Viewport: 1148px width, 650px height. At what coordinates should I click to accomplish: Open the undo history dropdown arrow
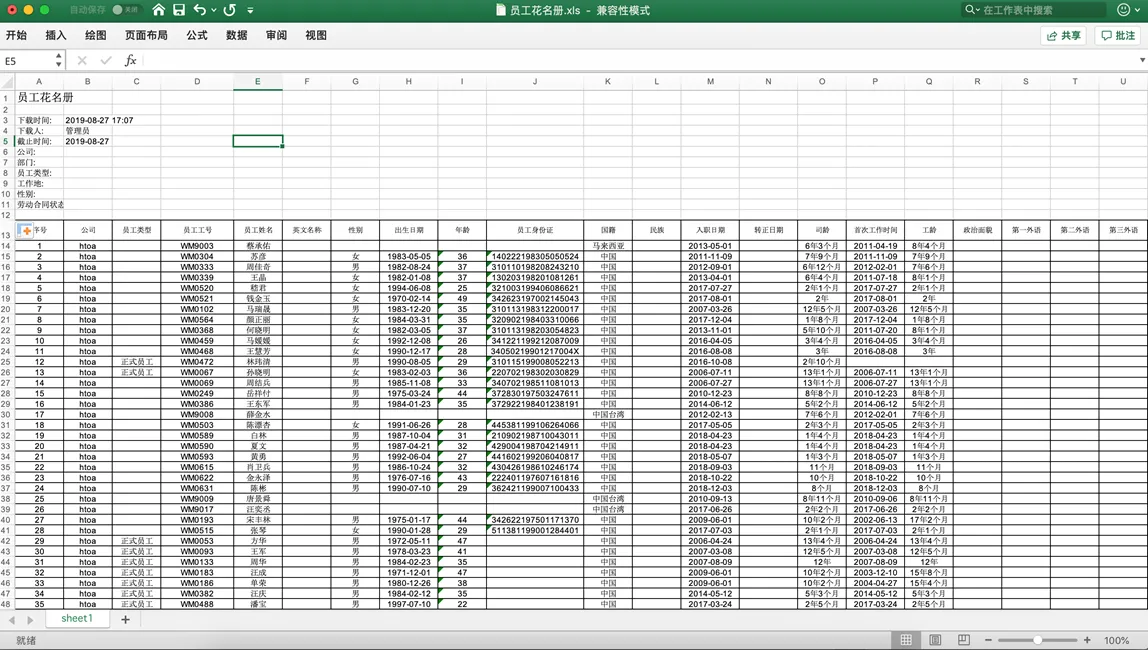[x=214, y=10]
